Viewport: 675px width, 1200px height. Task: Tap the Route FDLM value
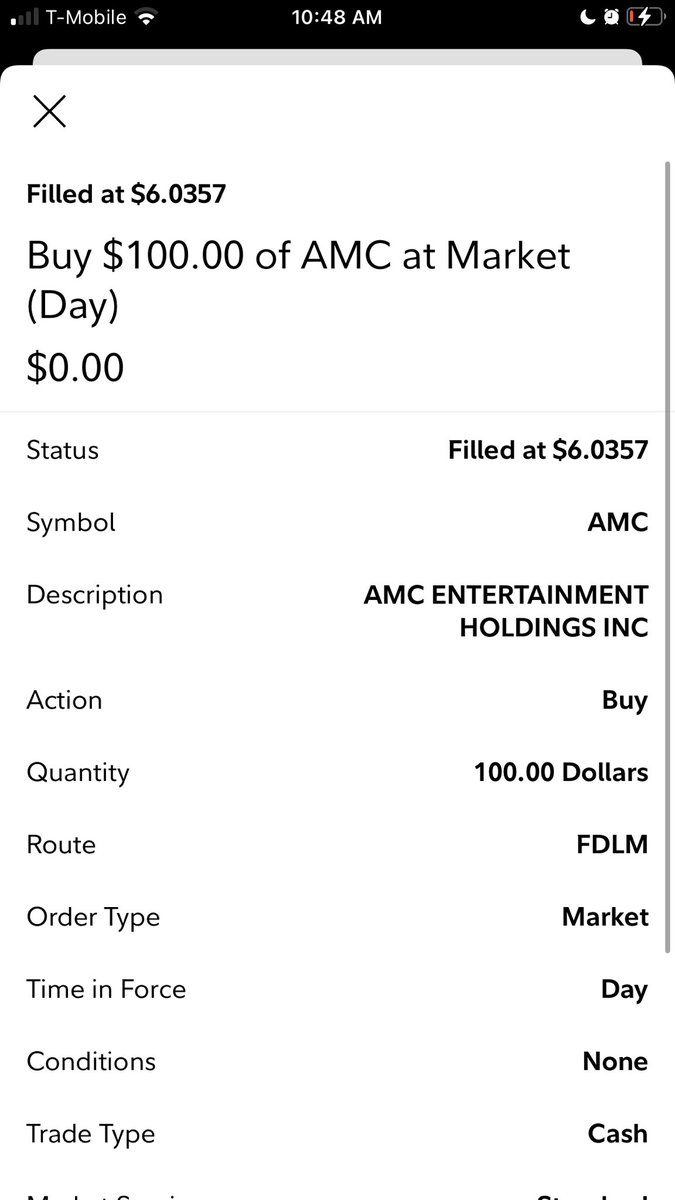coord(612,844)
